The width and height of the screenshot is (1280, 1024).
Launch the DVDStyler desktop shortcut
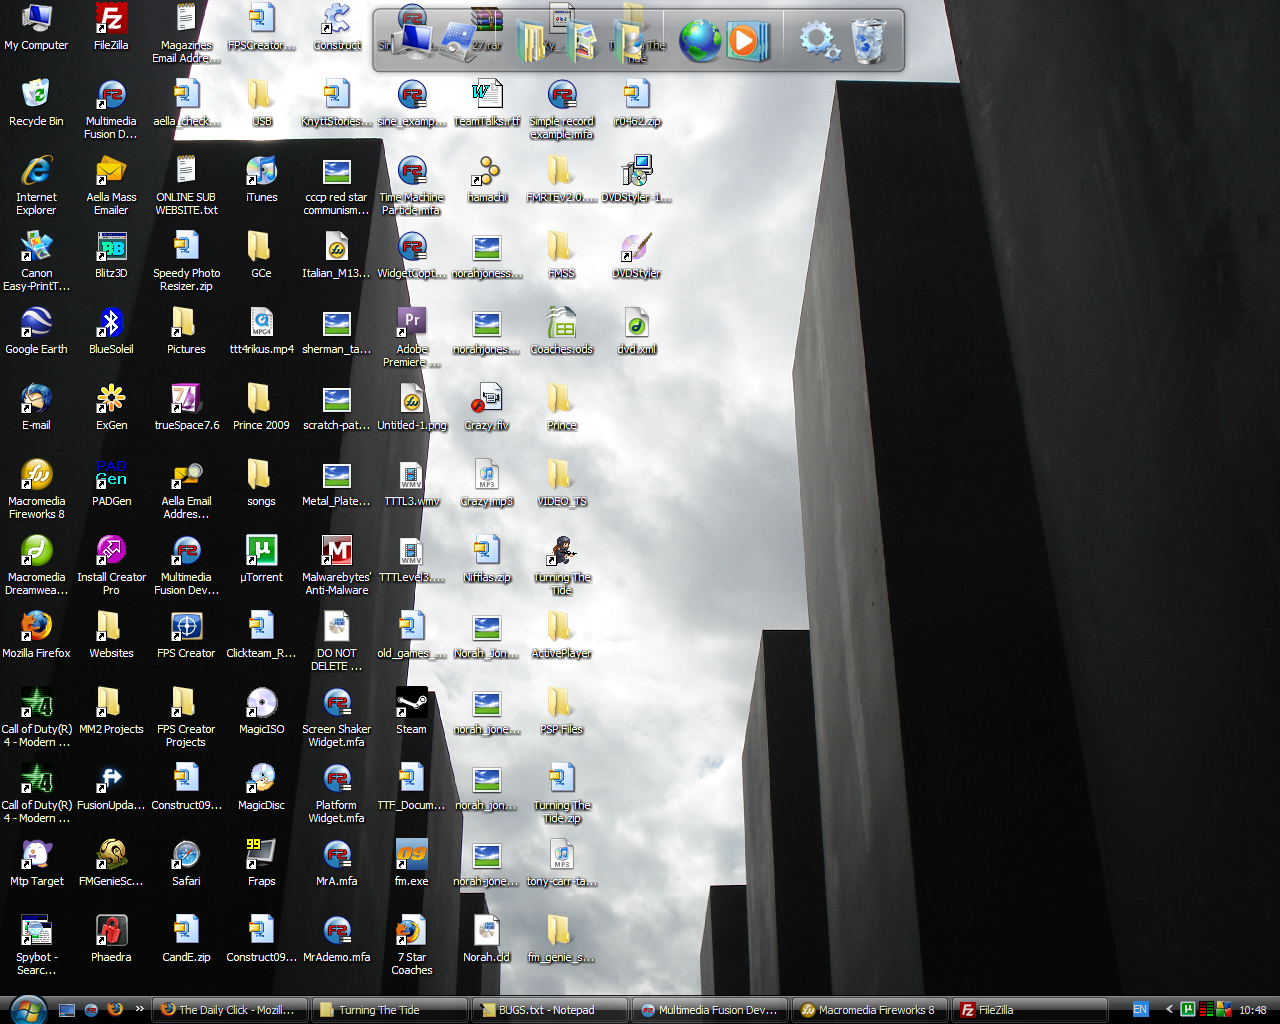637,255
